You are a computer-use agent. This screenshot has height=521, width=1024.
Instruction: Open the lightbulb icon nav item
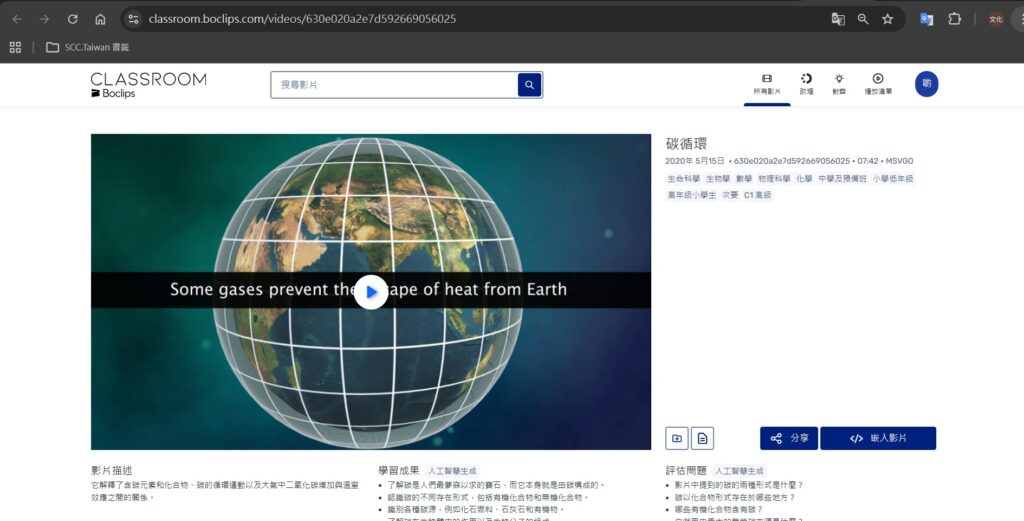[838, 84]
